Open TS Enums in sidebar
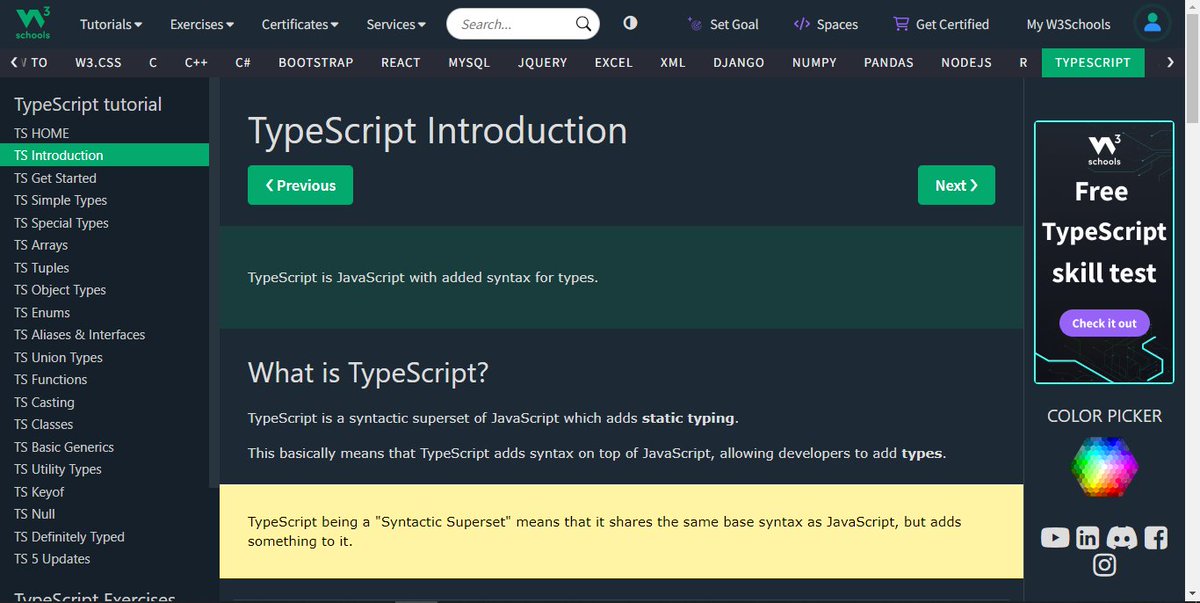The height and width of the screenshot is (603, 1200). pyautogui.click(x=104, y=313)
